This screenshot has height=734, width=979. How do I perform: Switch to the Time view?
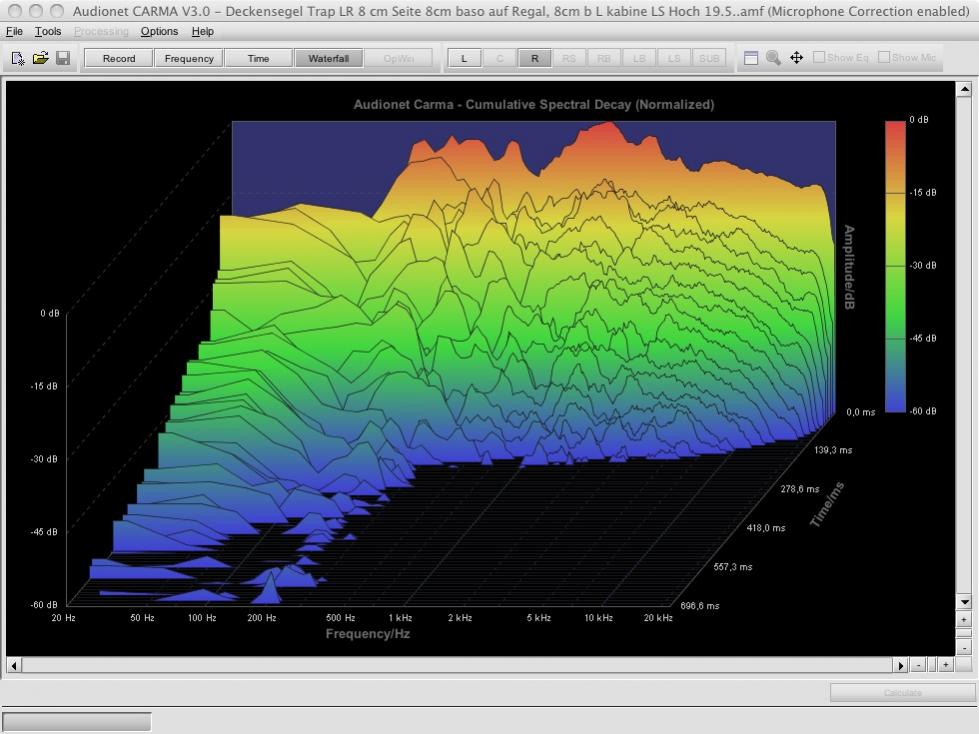pos(258,58)
